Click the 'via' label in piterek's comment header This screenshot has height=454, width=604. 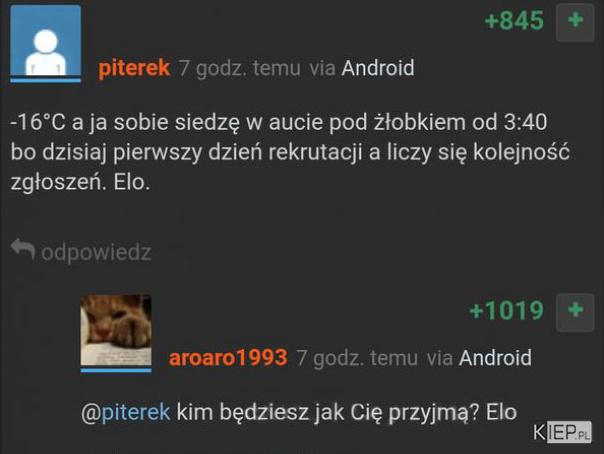click(322, 69)
